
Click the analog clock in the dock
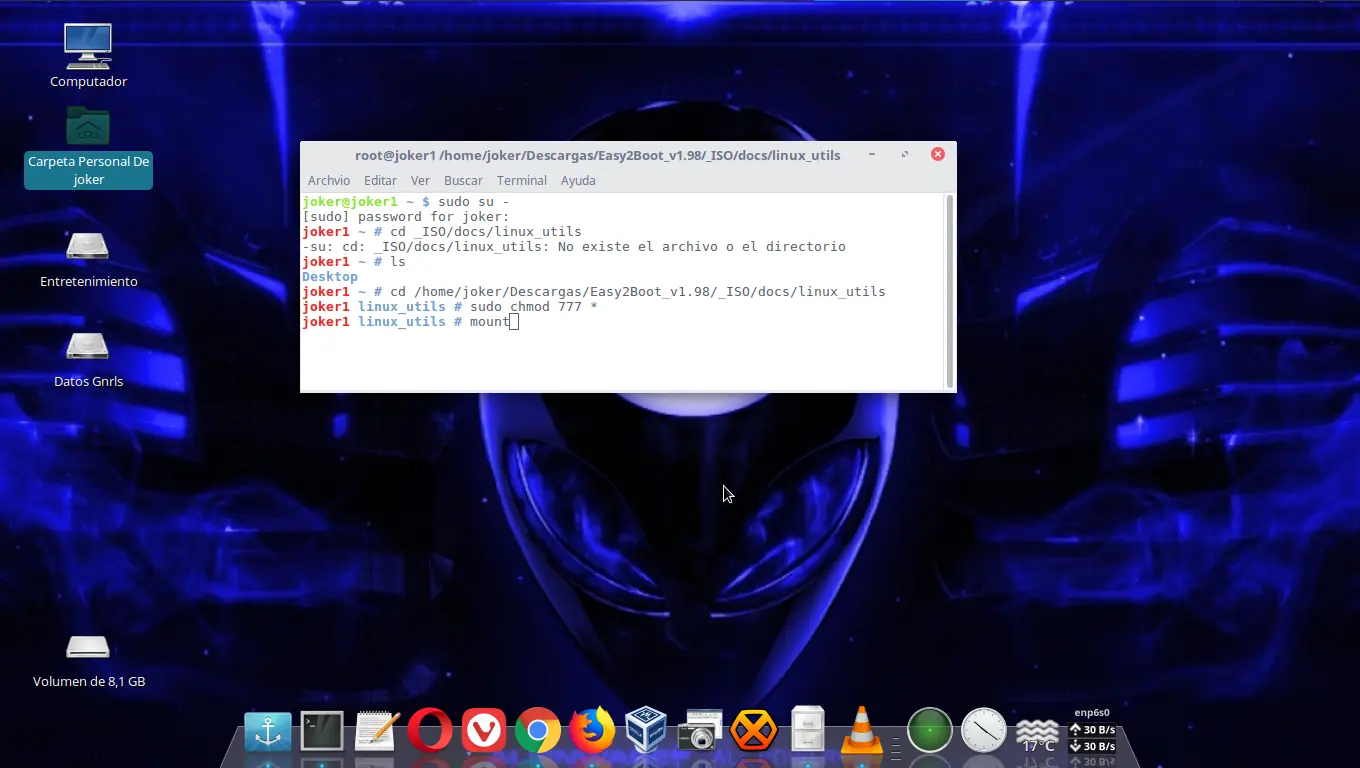984,730
